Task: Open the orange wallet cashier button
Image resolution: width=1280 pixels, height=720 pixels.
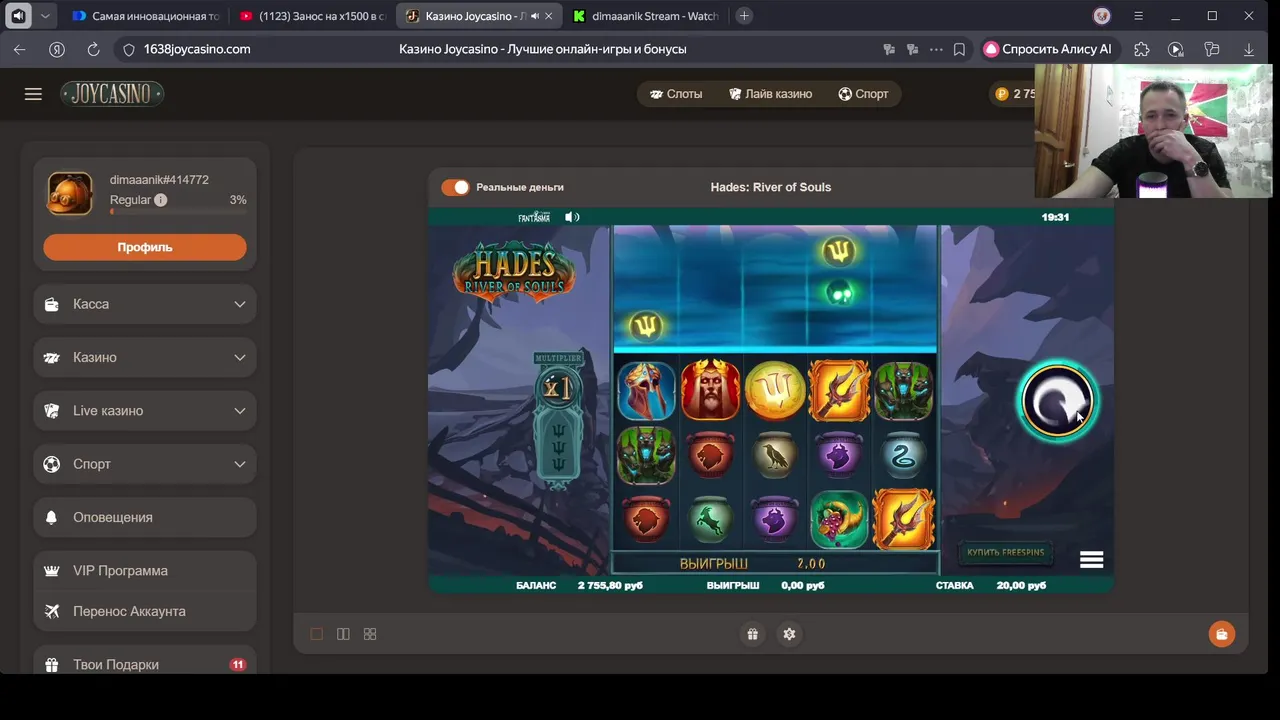Action: (x=1221, y=634)
